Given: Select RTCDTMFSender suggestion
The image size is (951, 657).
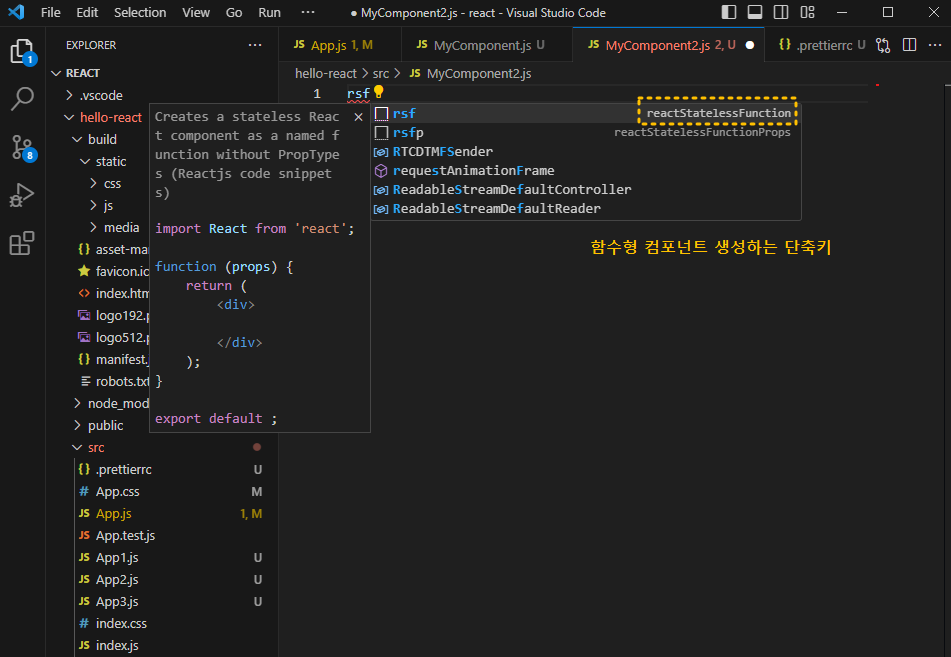Looking at the screenshot, I should coord(586,152).
